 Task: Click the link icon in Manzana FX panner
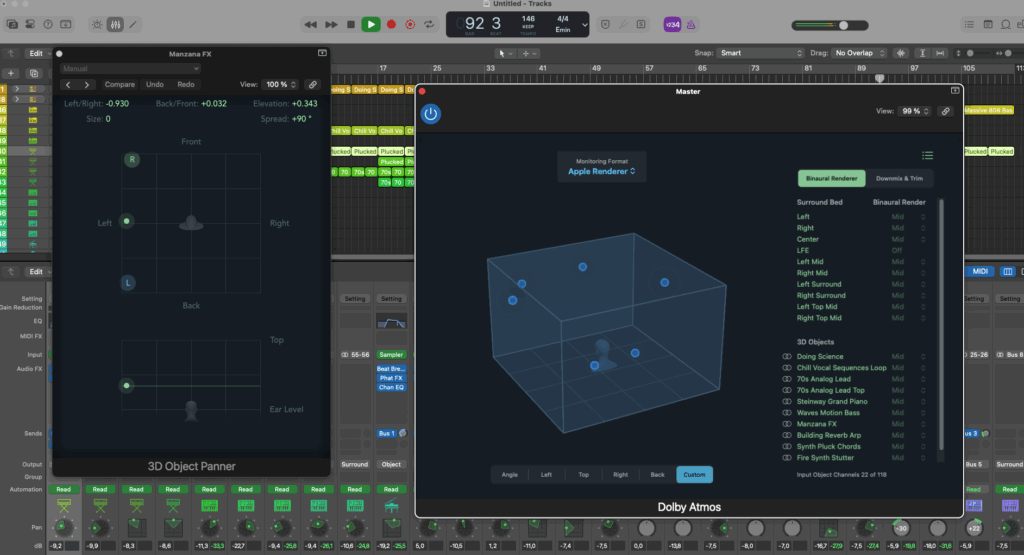tap(313, 85)
